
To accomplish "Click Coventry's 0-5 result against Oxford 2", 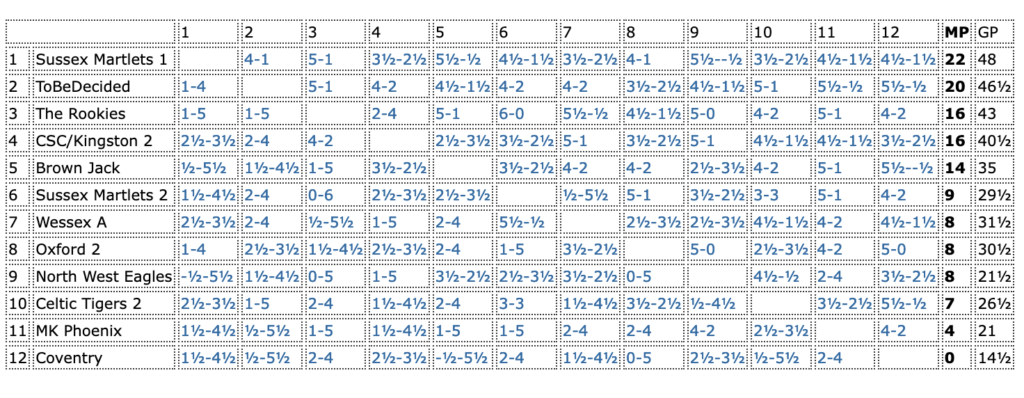I will coord(639,357).
